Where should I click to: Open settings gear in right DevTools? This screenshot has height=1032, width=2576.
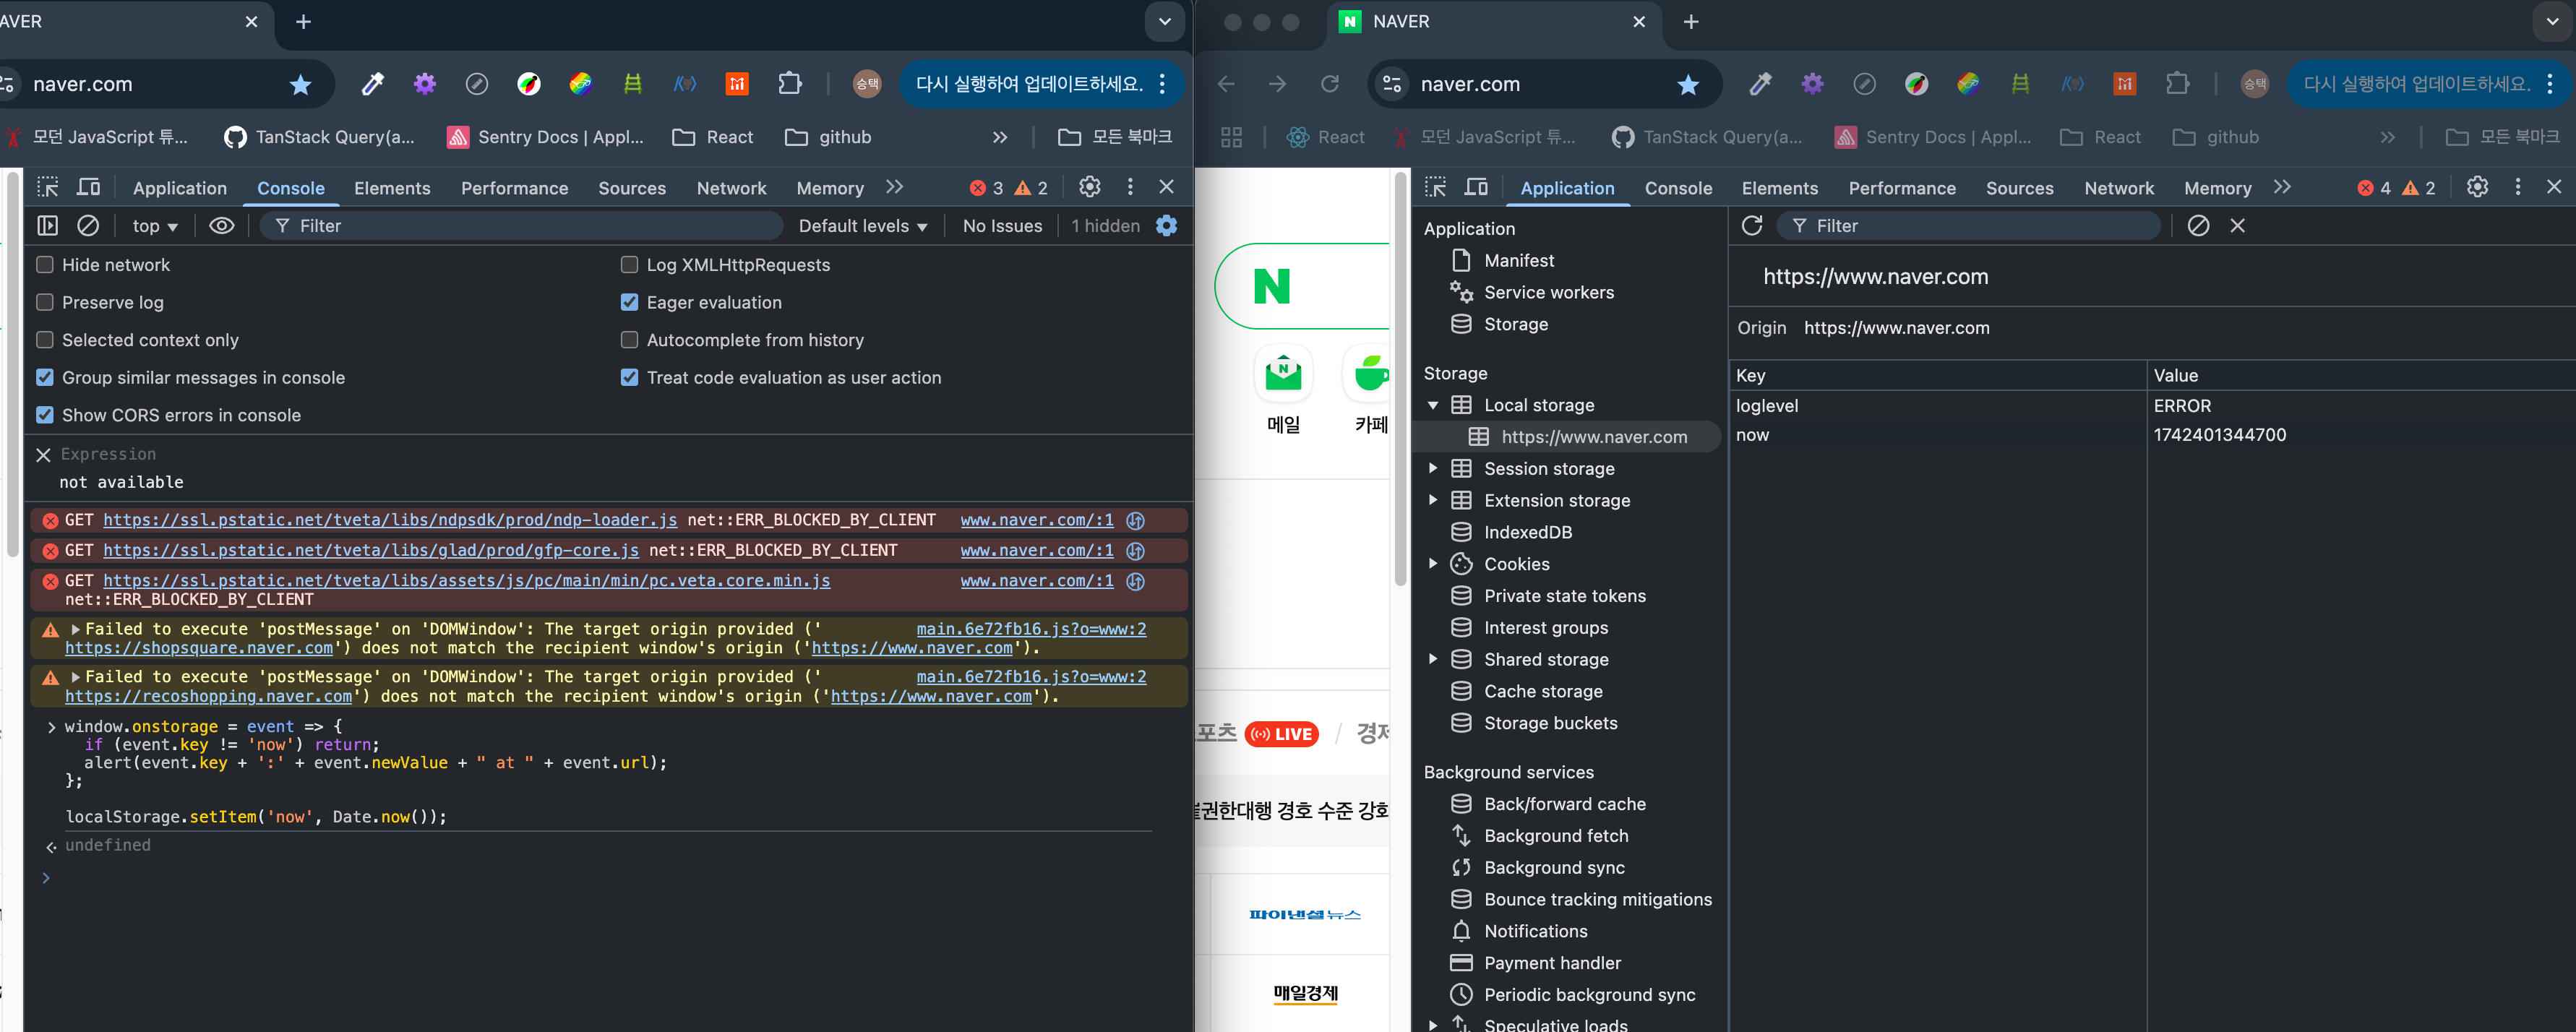(x=2477, y=187)
